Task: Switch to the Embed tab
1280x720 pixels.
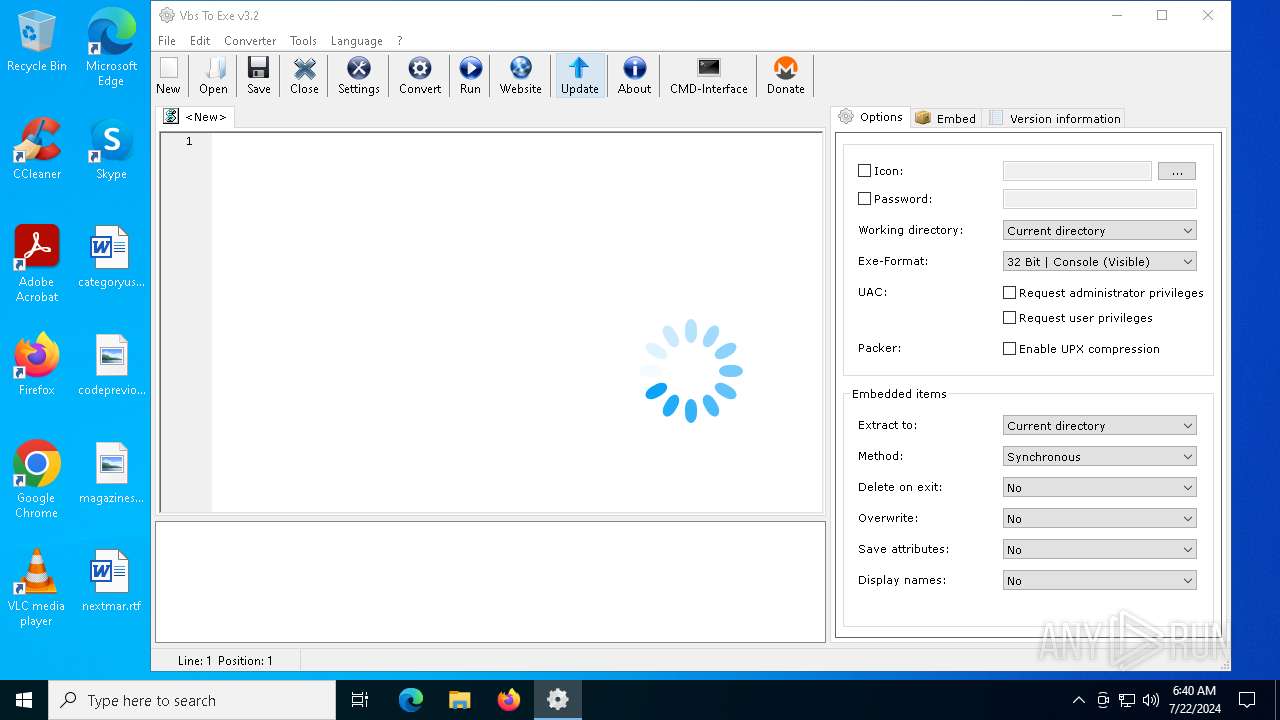Action: pyautogui.click(x=945, y=118)
